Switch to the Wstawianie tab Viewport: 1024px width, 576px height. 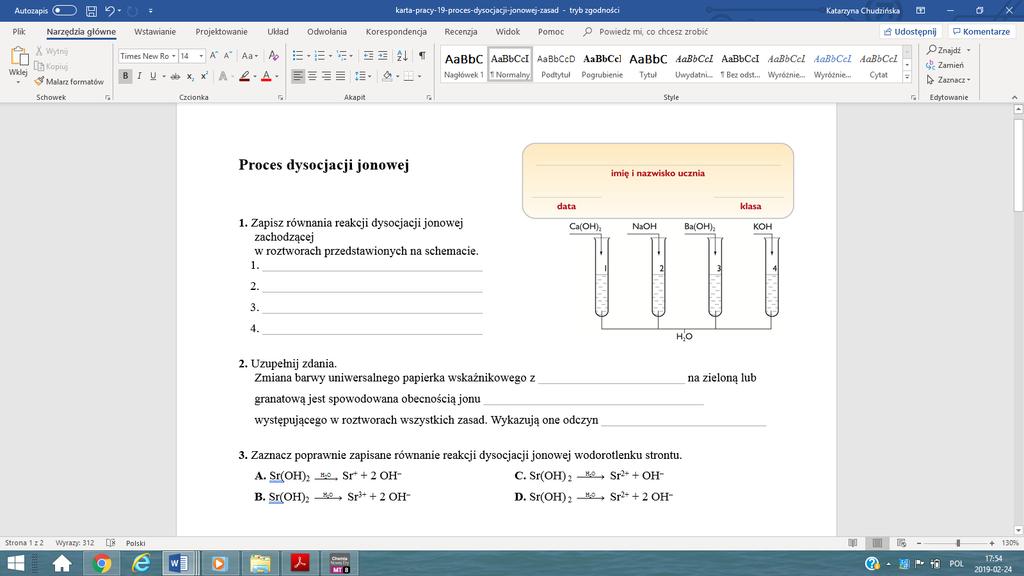pos(155,31)
